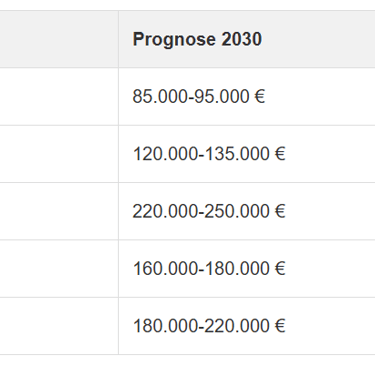
Task: Click the euro sign after 95.000
Action: (x=260, y=97)
